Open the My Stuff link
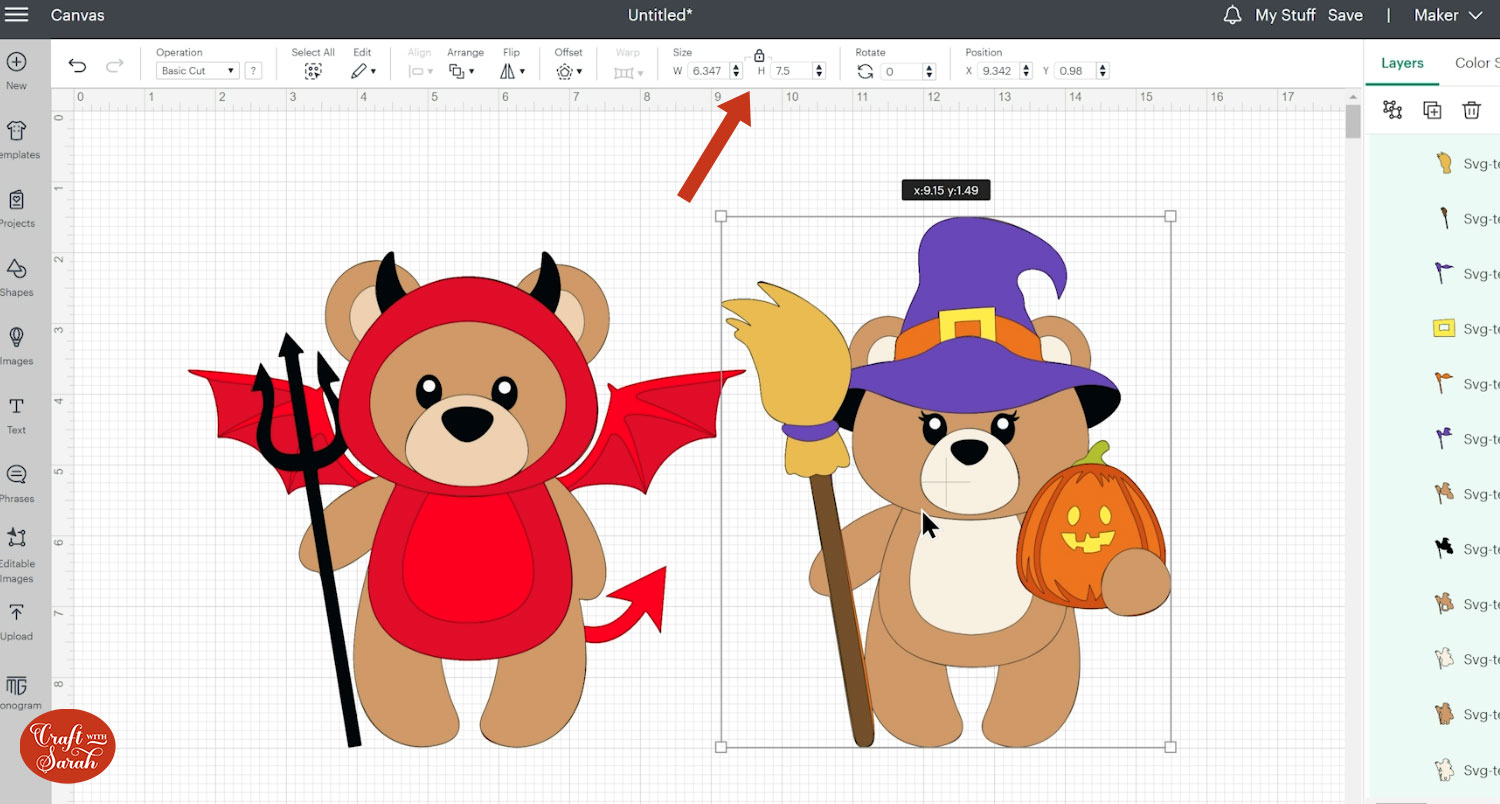Image resolution: width=1500 pixels, height=804 pixels. pyautogui.click(x=1285, y=15)
